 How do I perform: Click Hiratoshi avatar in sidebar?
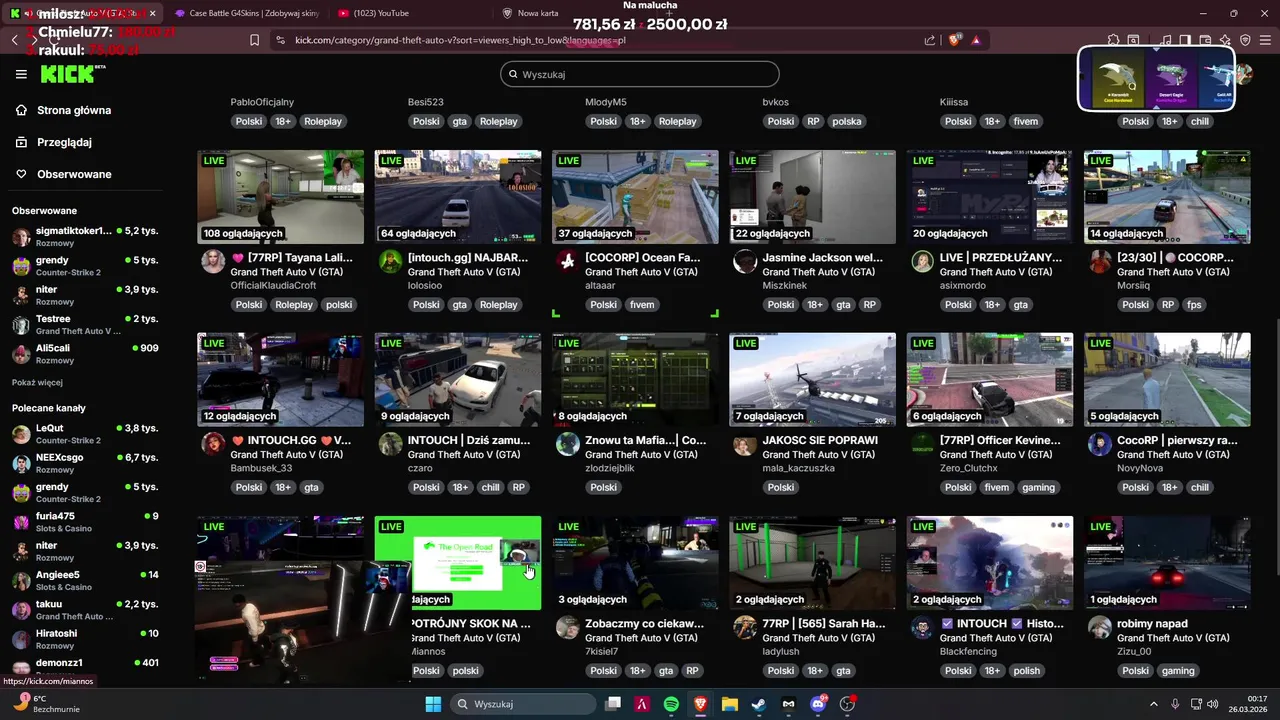(x=21, y=639)
